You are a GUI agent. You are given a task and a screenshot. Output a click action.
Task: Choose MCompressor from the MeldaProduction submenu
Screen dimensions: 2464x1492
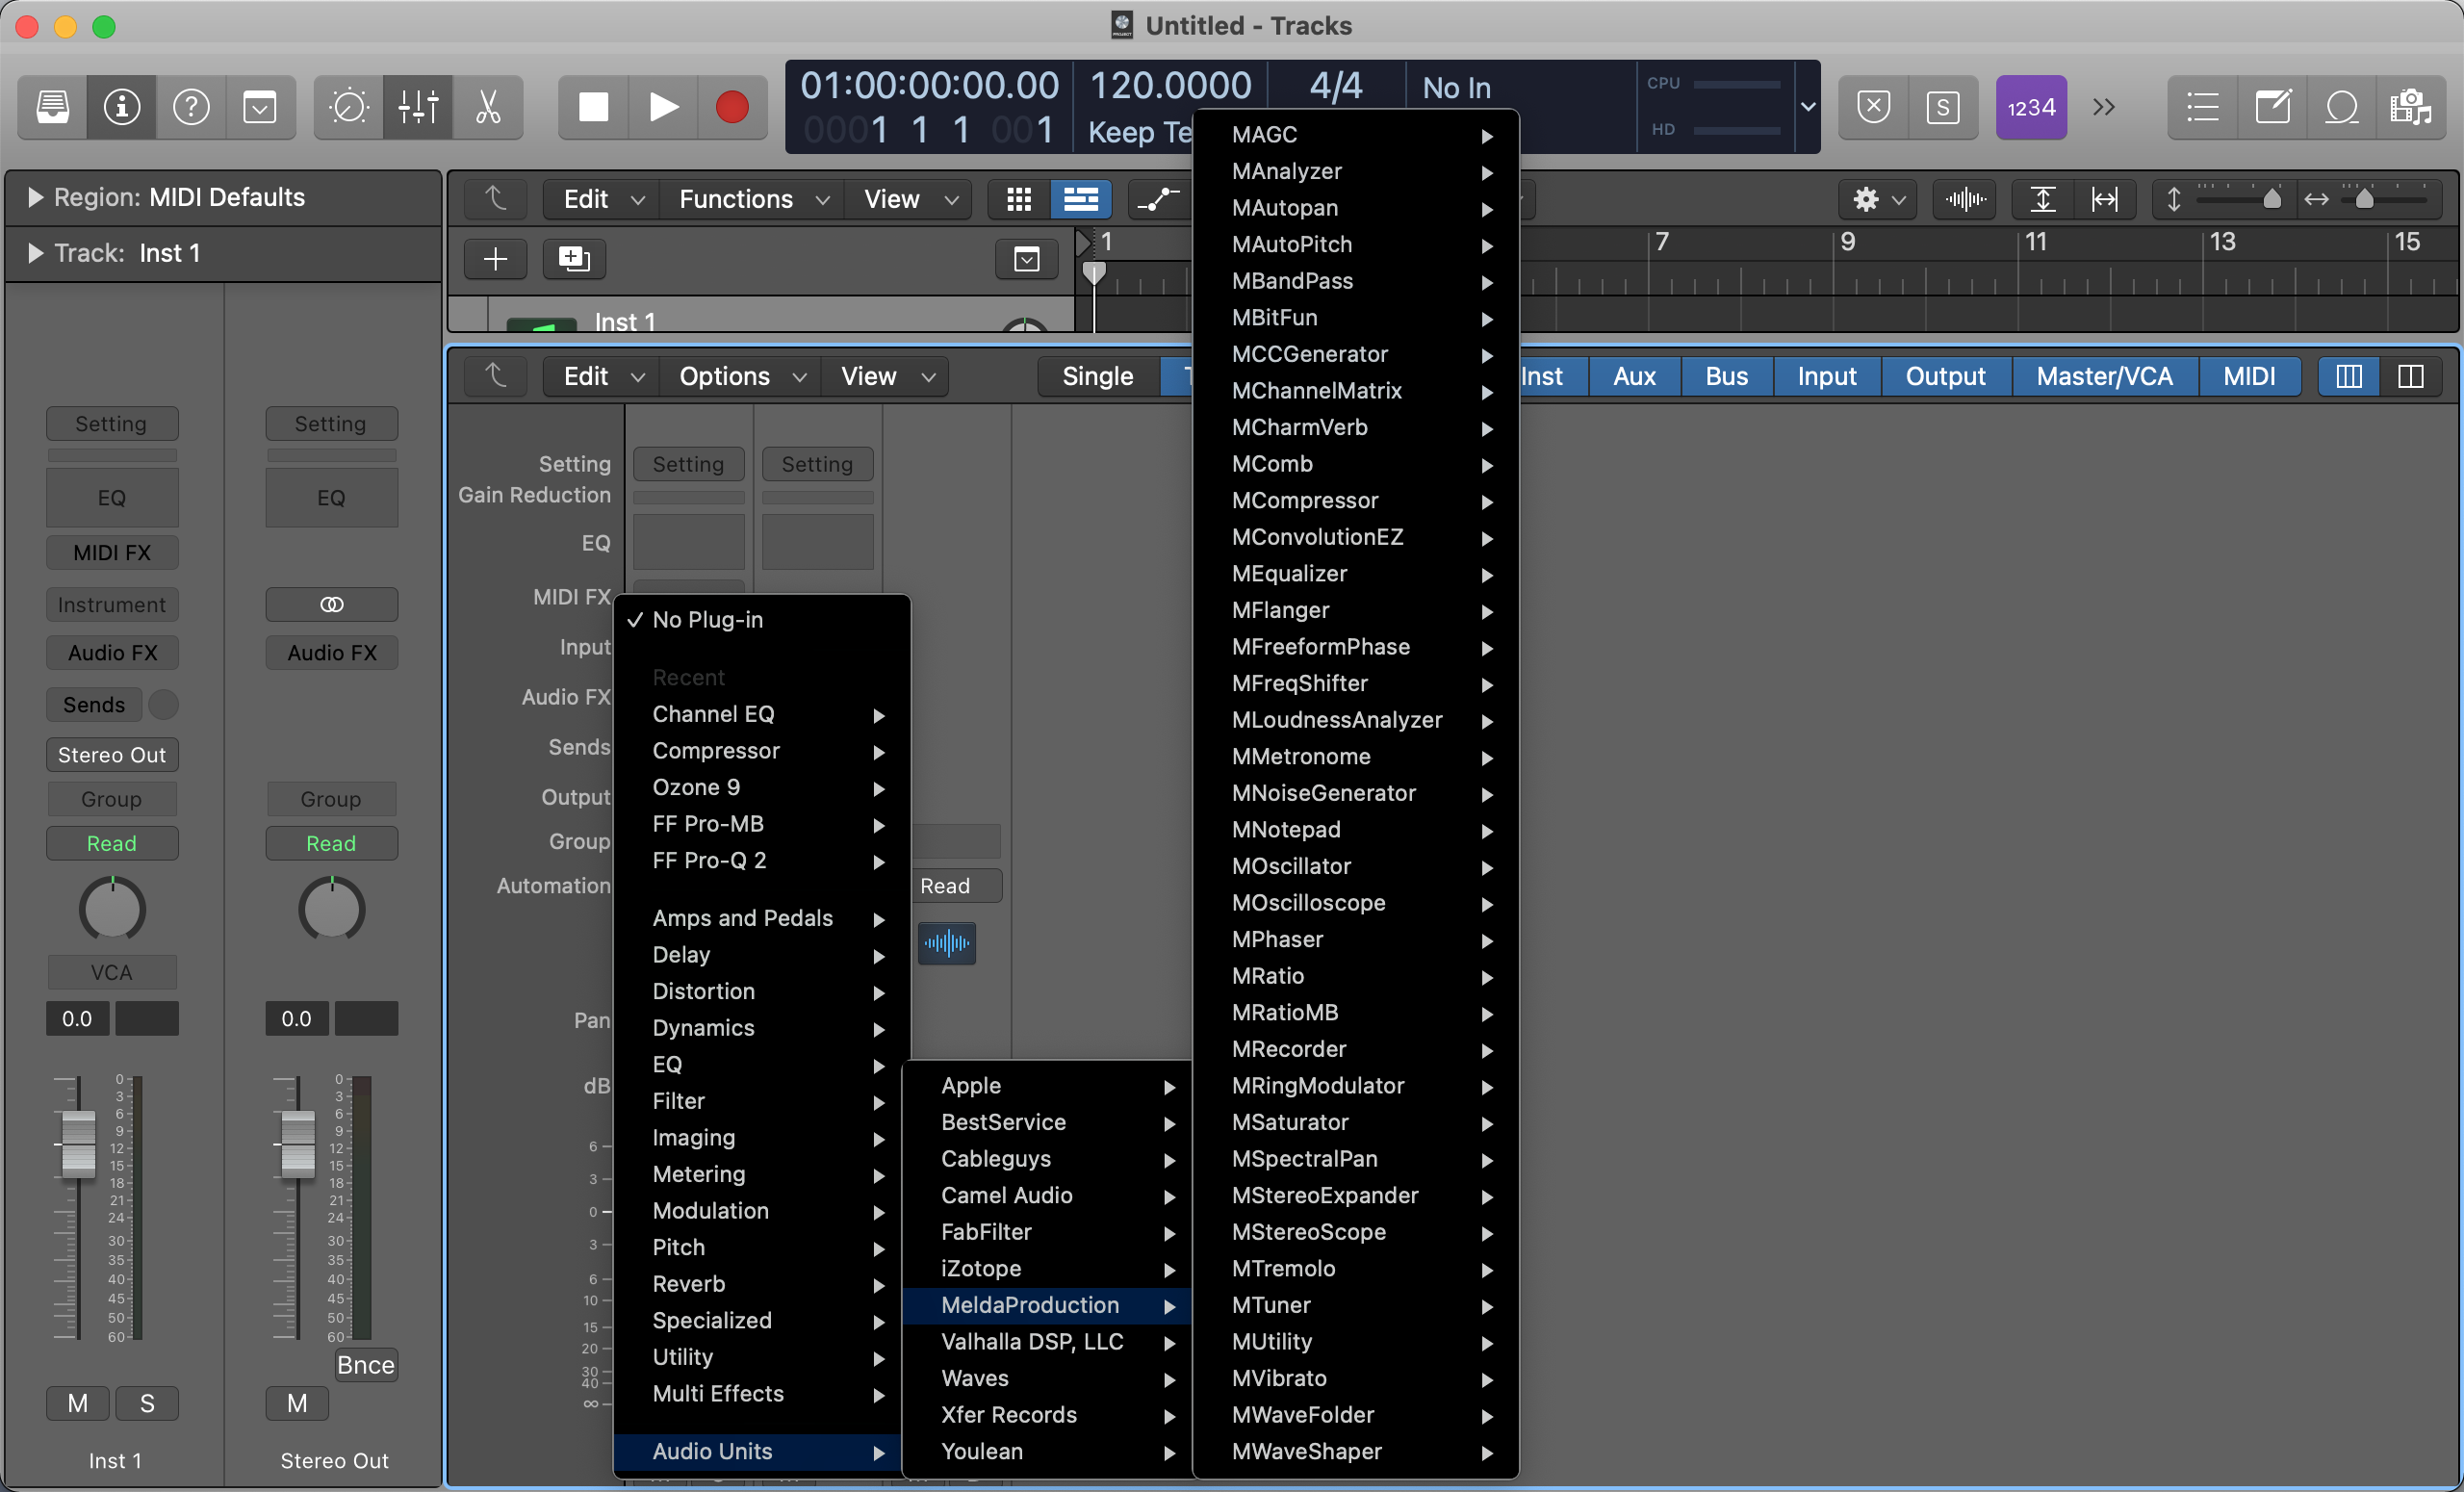1304,500
